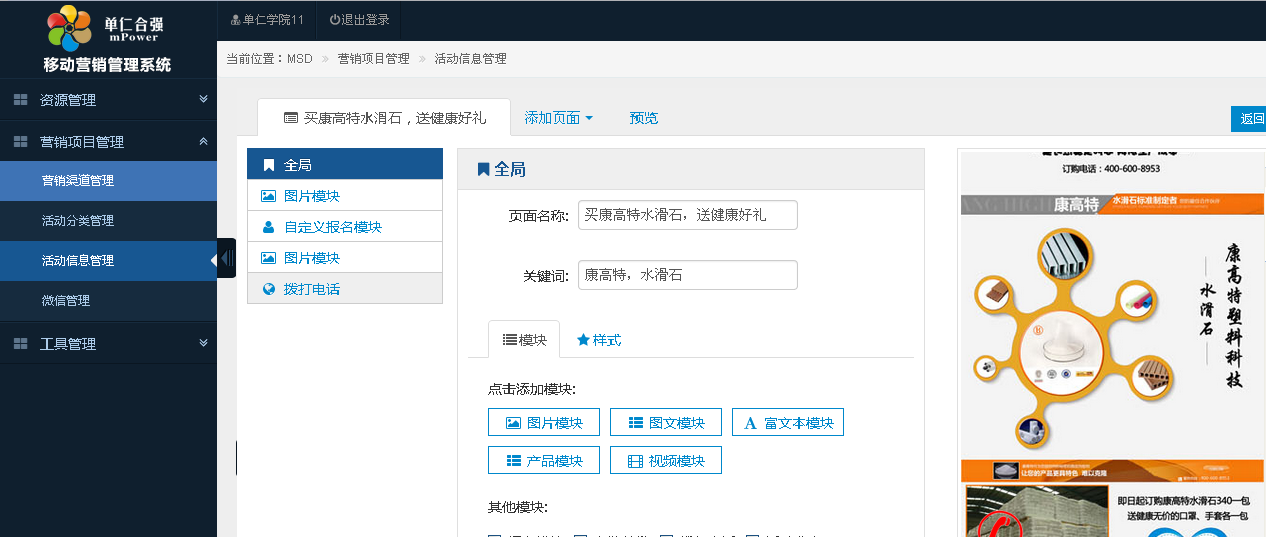Add a 图文模块 image-text module
The height and width of the screenshot is (537, 1266).
(665, 423)
